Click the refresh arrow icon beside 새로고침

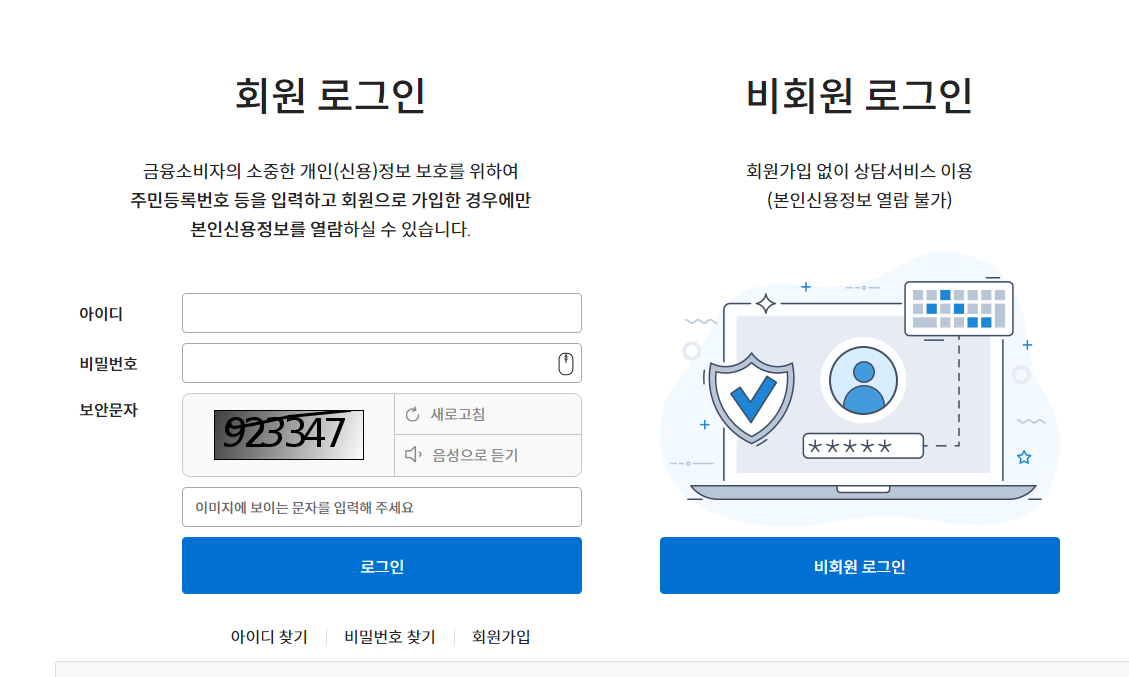pos(413,414)
